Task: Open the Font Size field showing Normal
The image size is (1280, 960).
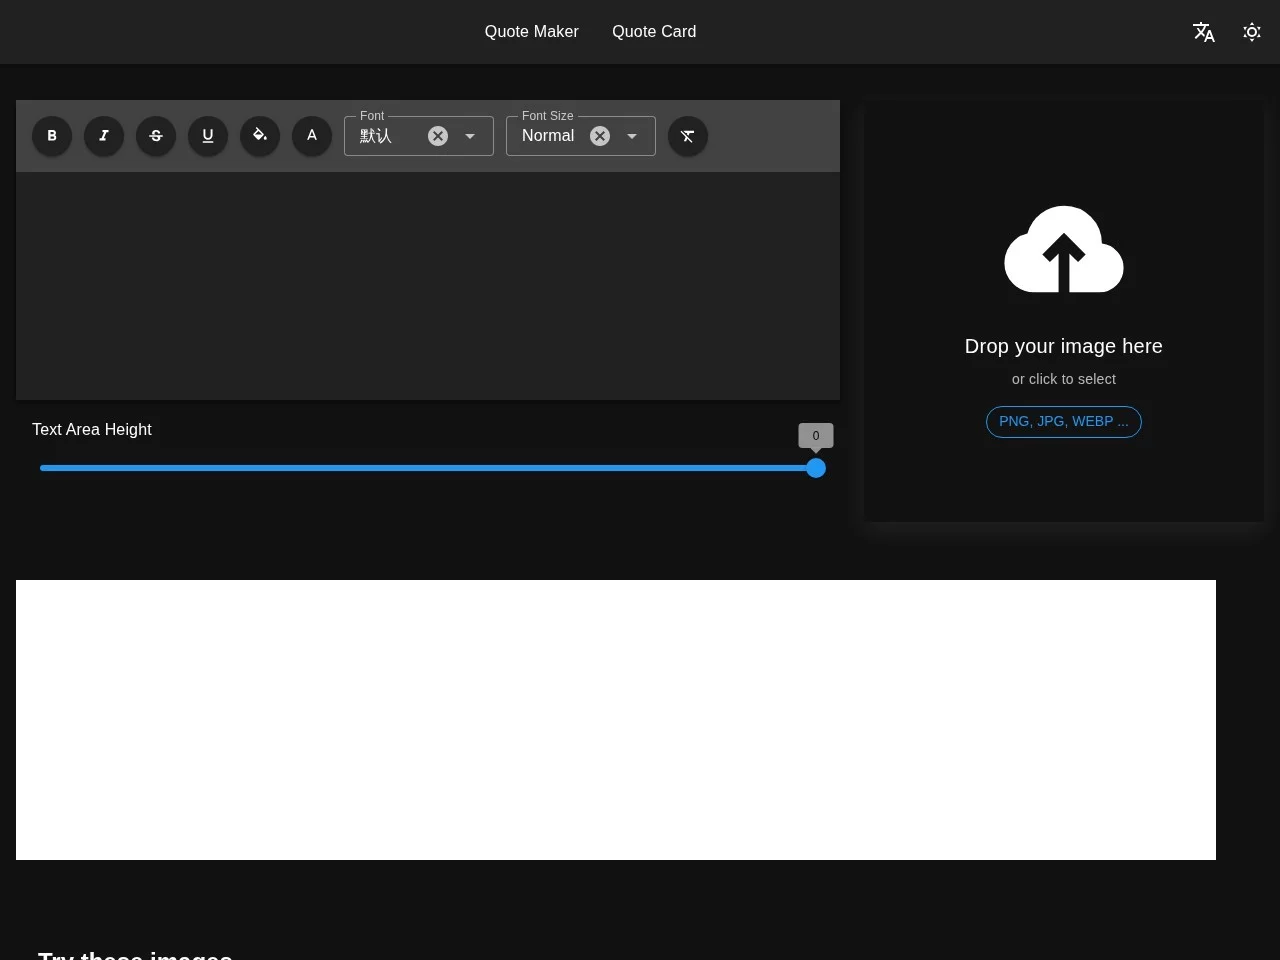Action: [548, 136]
